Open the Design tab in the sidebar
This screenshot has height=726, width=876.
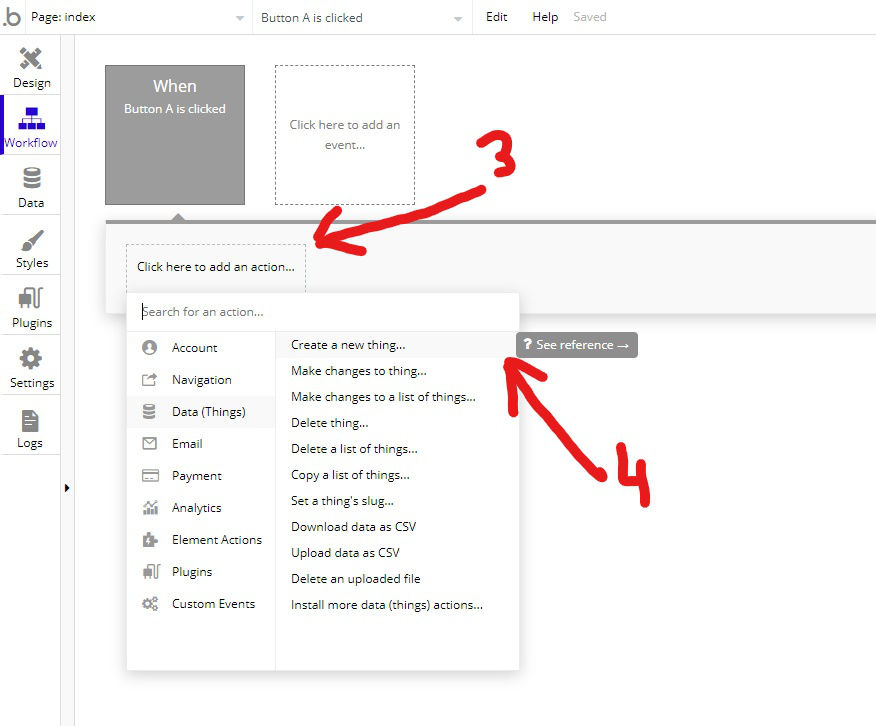(x=31, y=65)
